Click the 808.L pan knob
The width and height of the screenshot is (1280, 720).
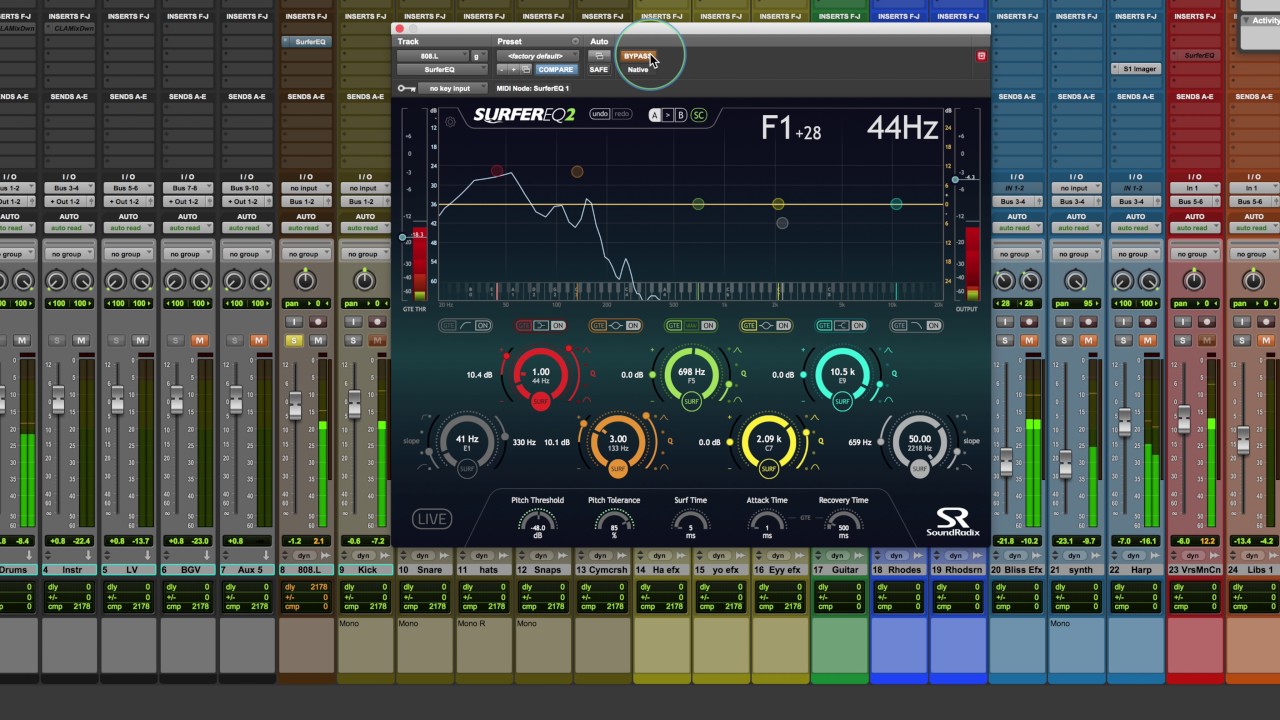305,281
